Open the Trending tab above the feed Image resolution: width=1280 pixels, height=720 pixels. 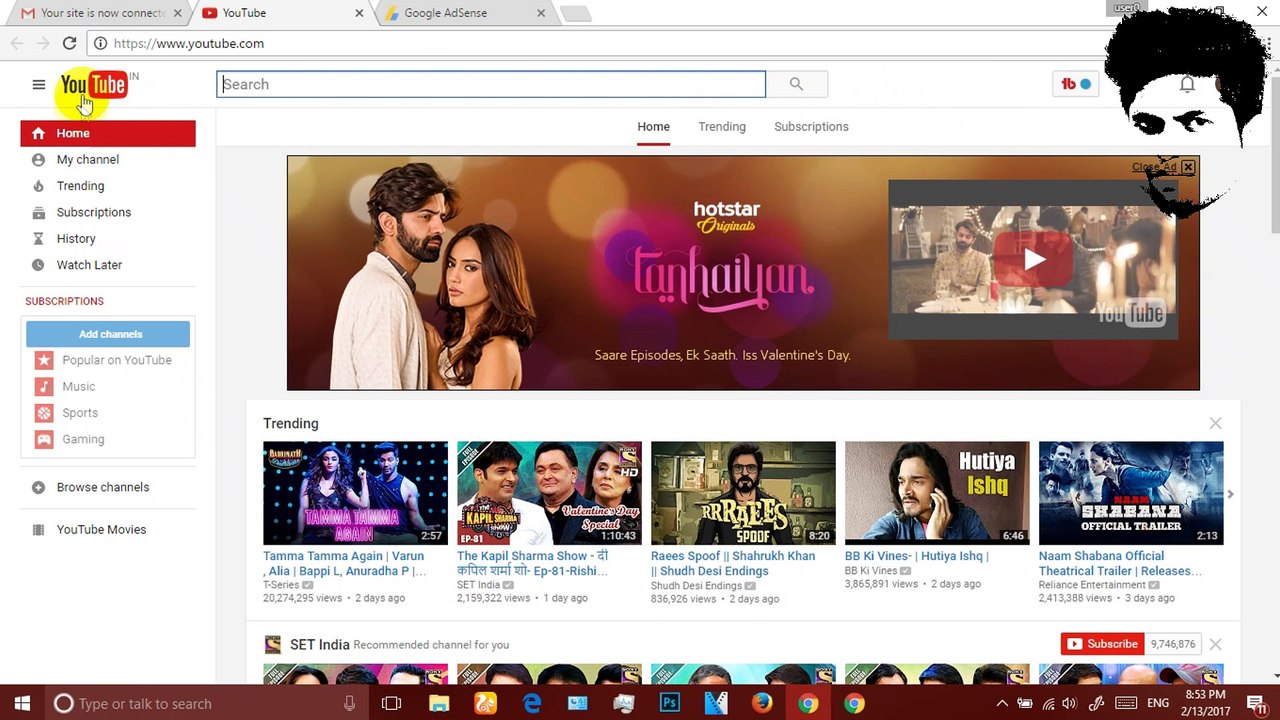[x=722, y=127]
